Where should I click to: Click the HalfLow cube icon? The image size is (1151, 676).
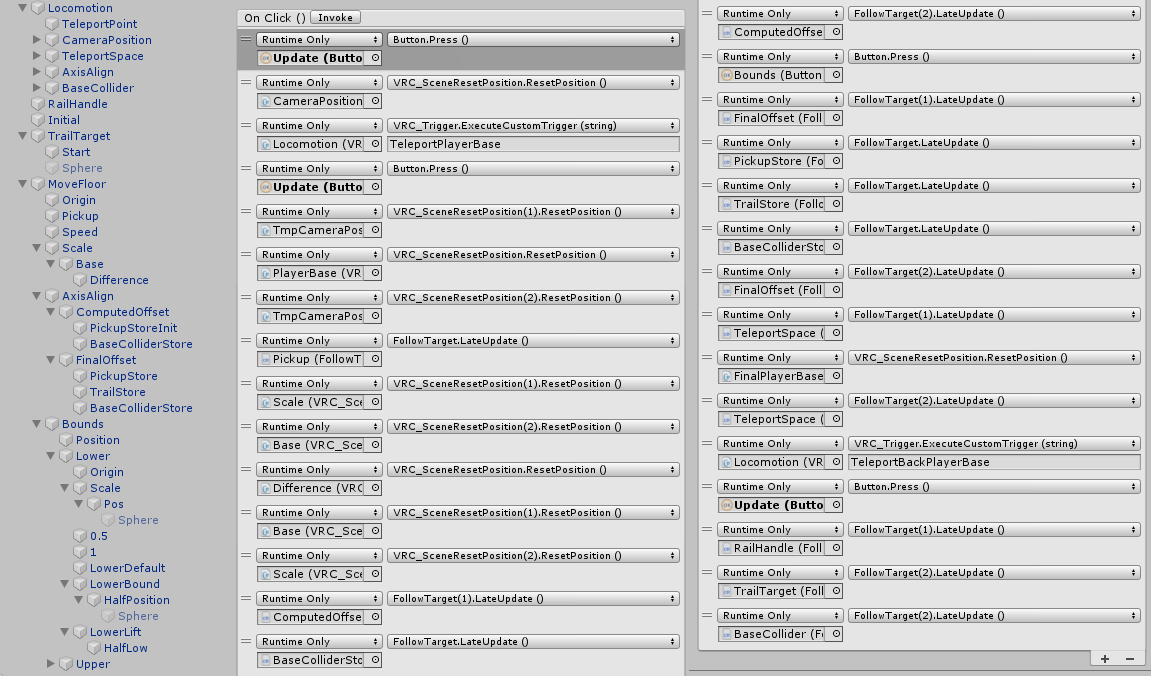(x=93, y=648)
